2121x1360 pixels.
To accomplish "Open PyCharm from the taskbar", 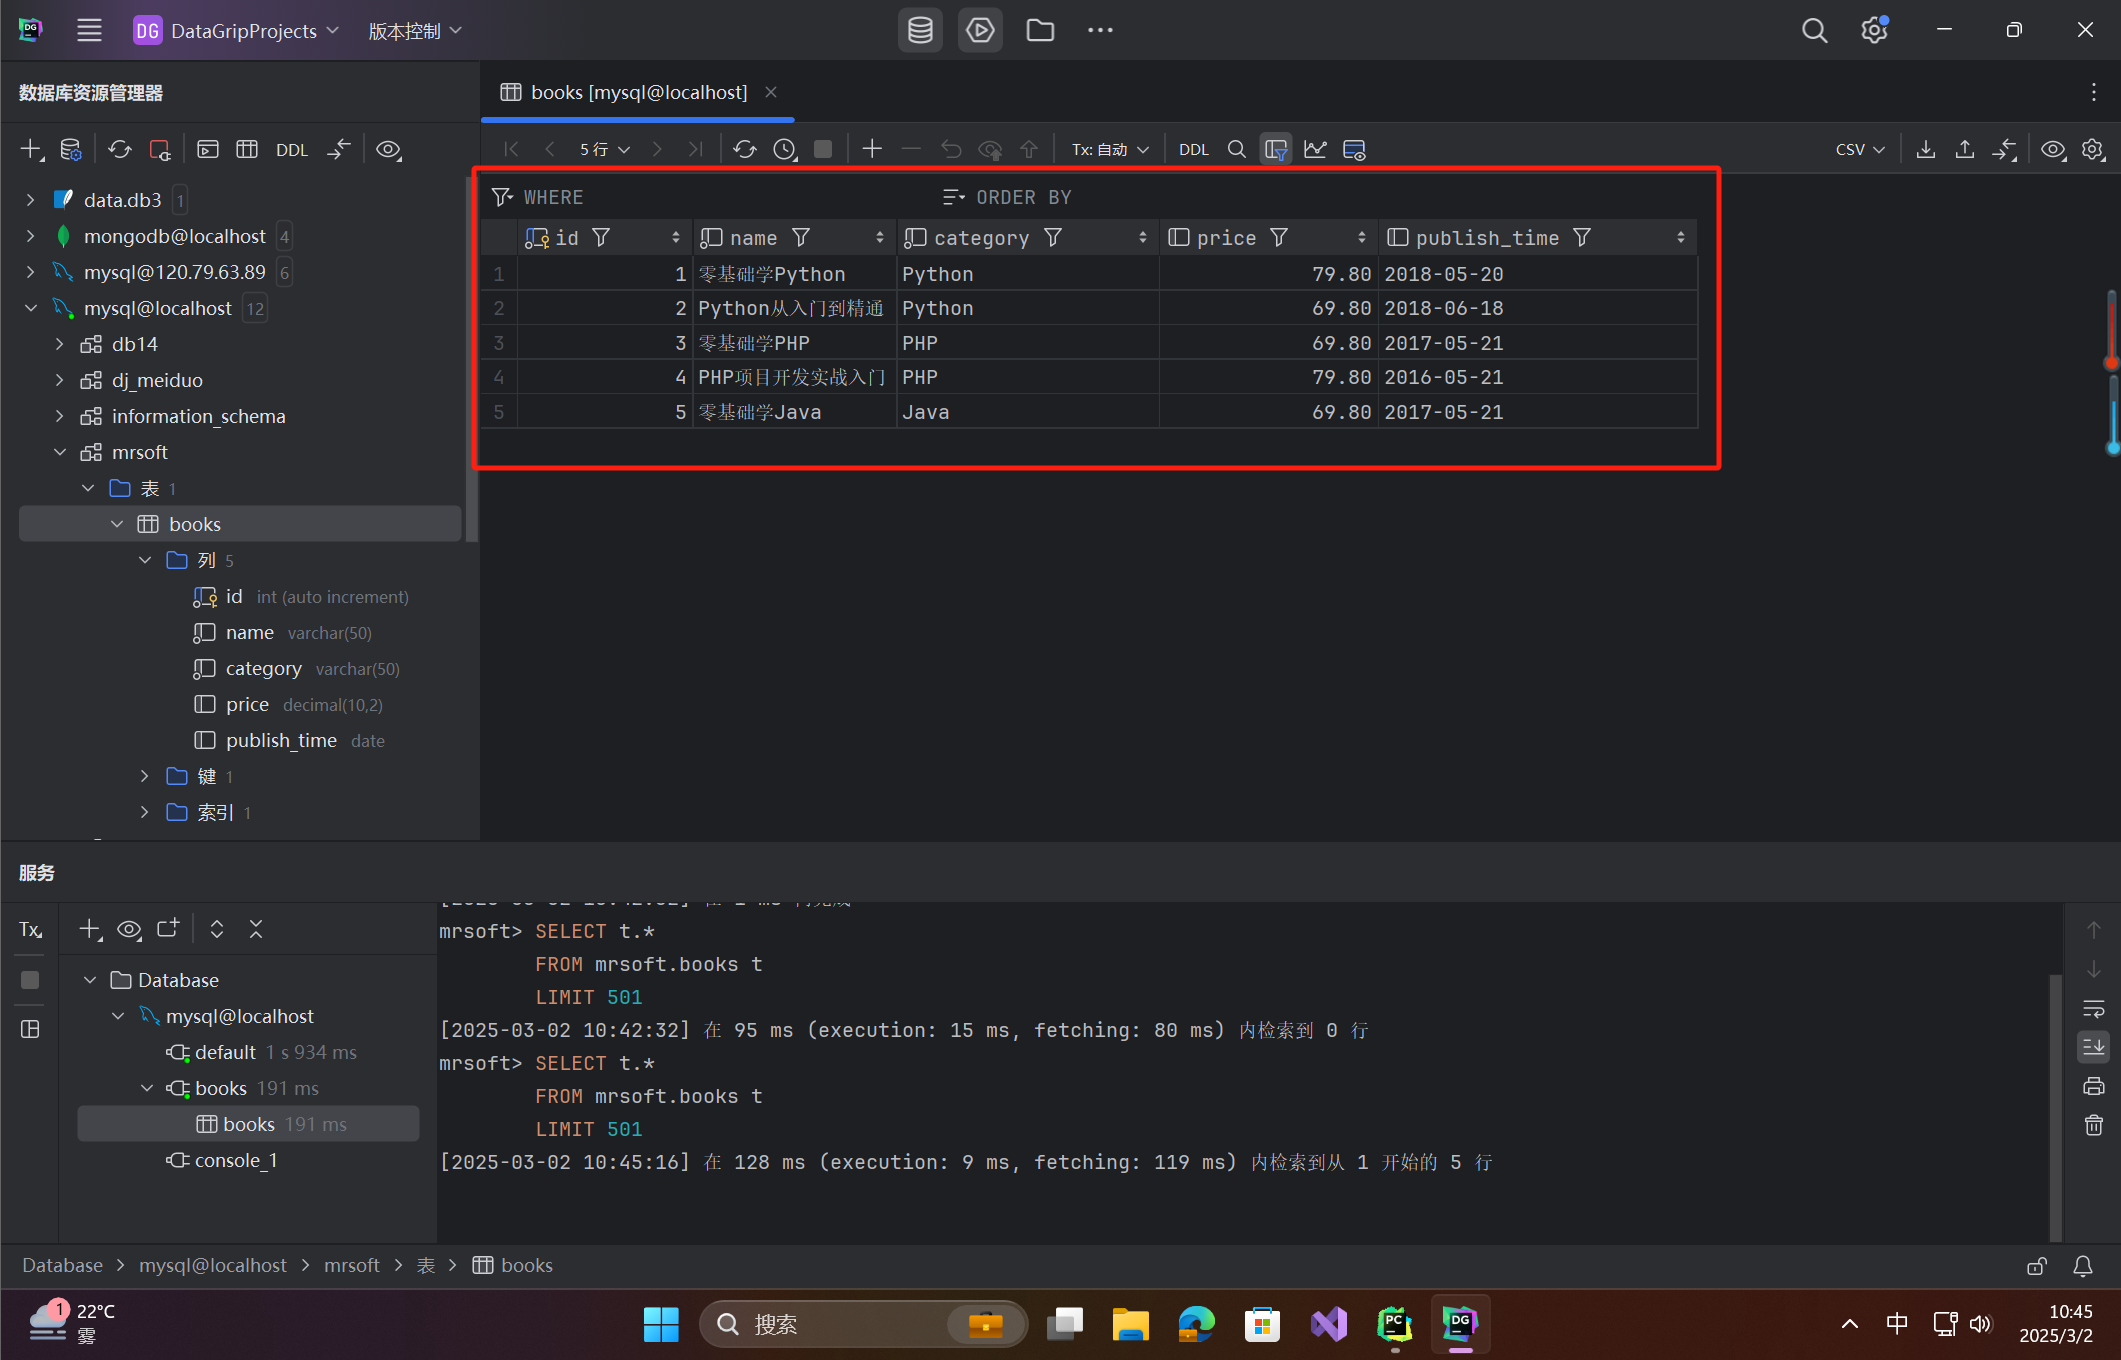I will pos(1394,1324).
